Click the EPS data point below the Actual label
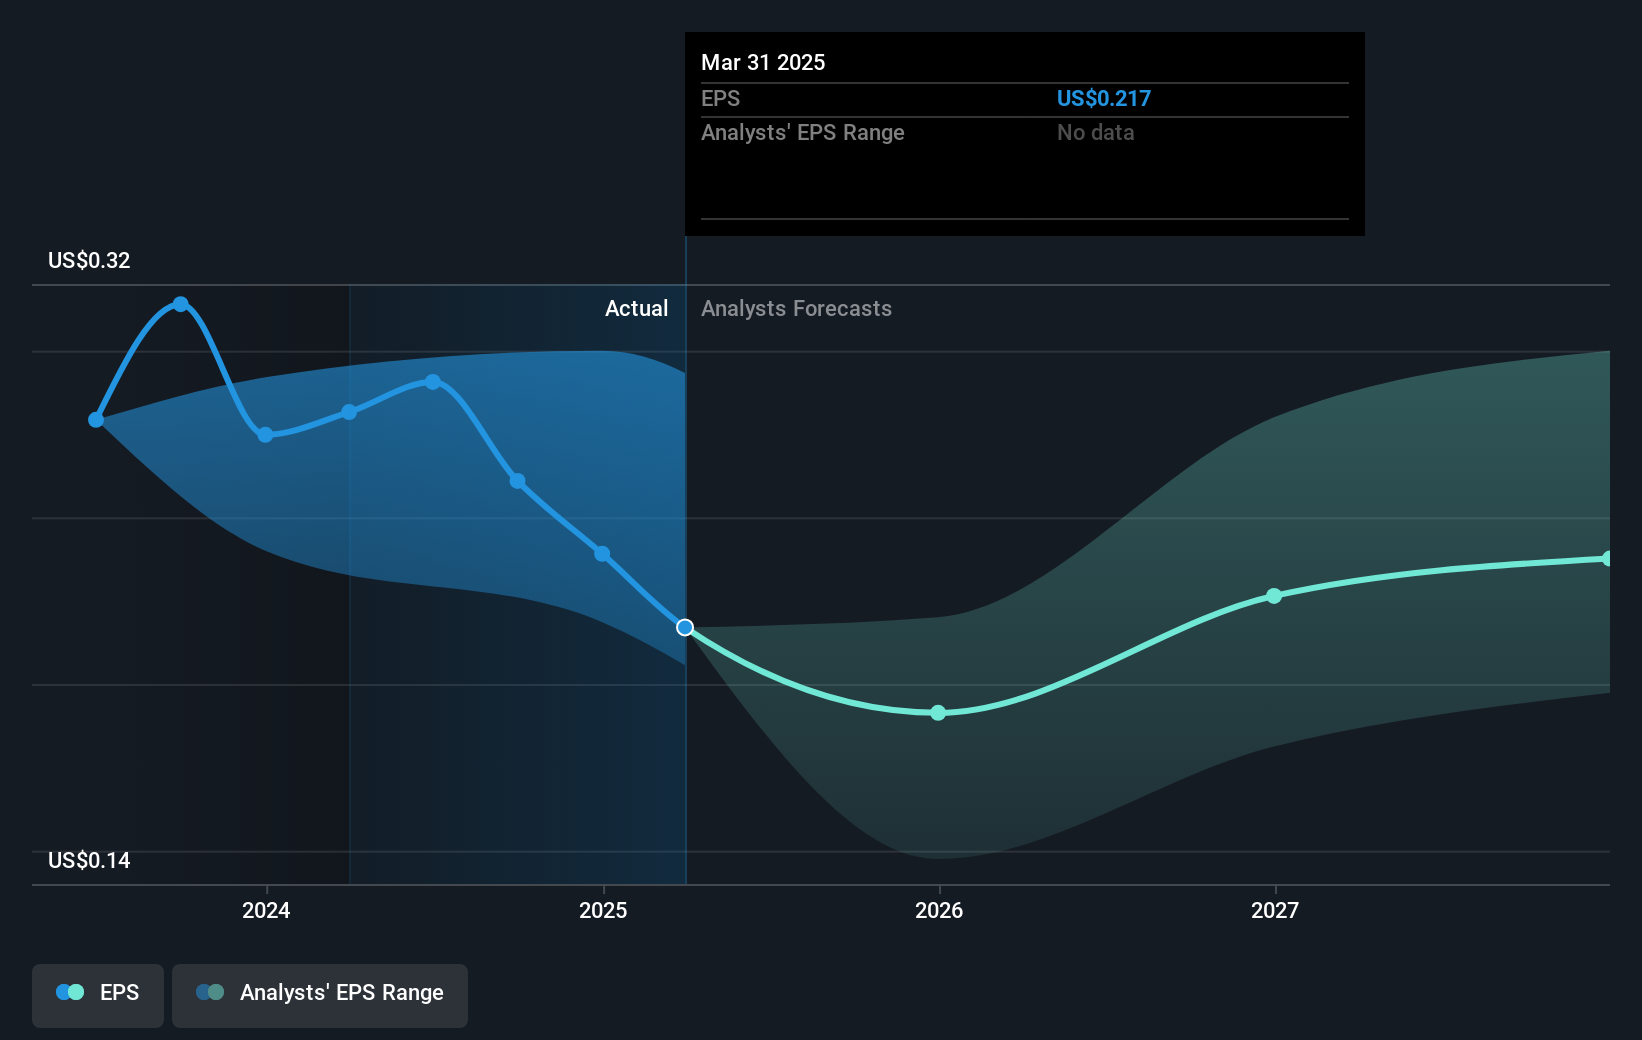The height and width of the screenshot is (1040, 1642). [x=601, y=553]
